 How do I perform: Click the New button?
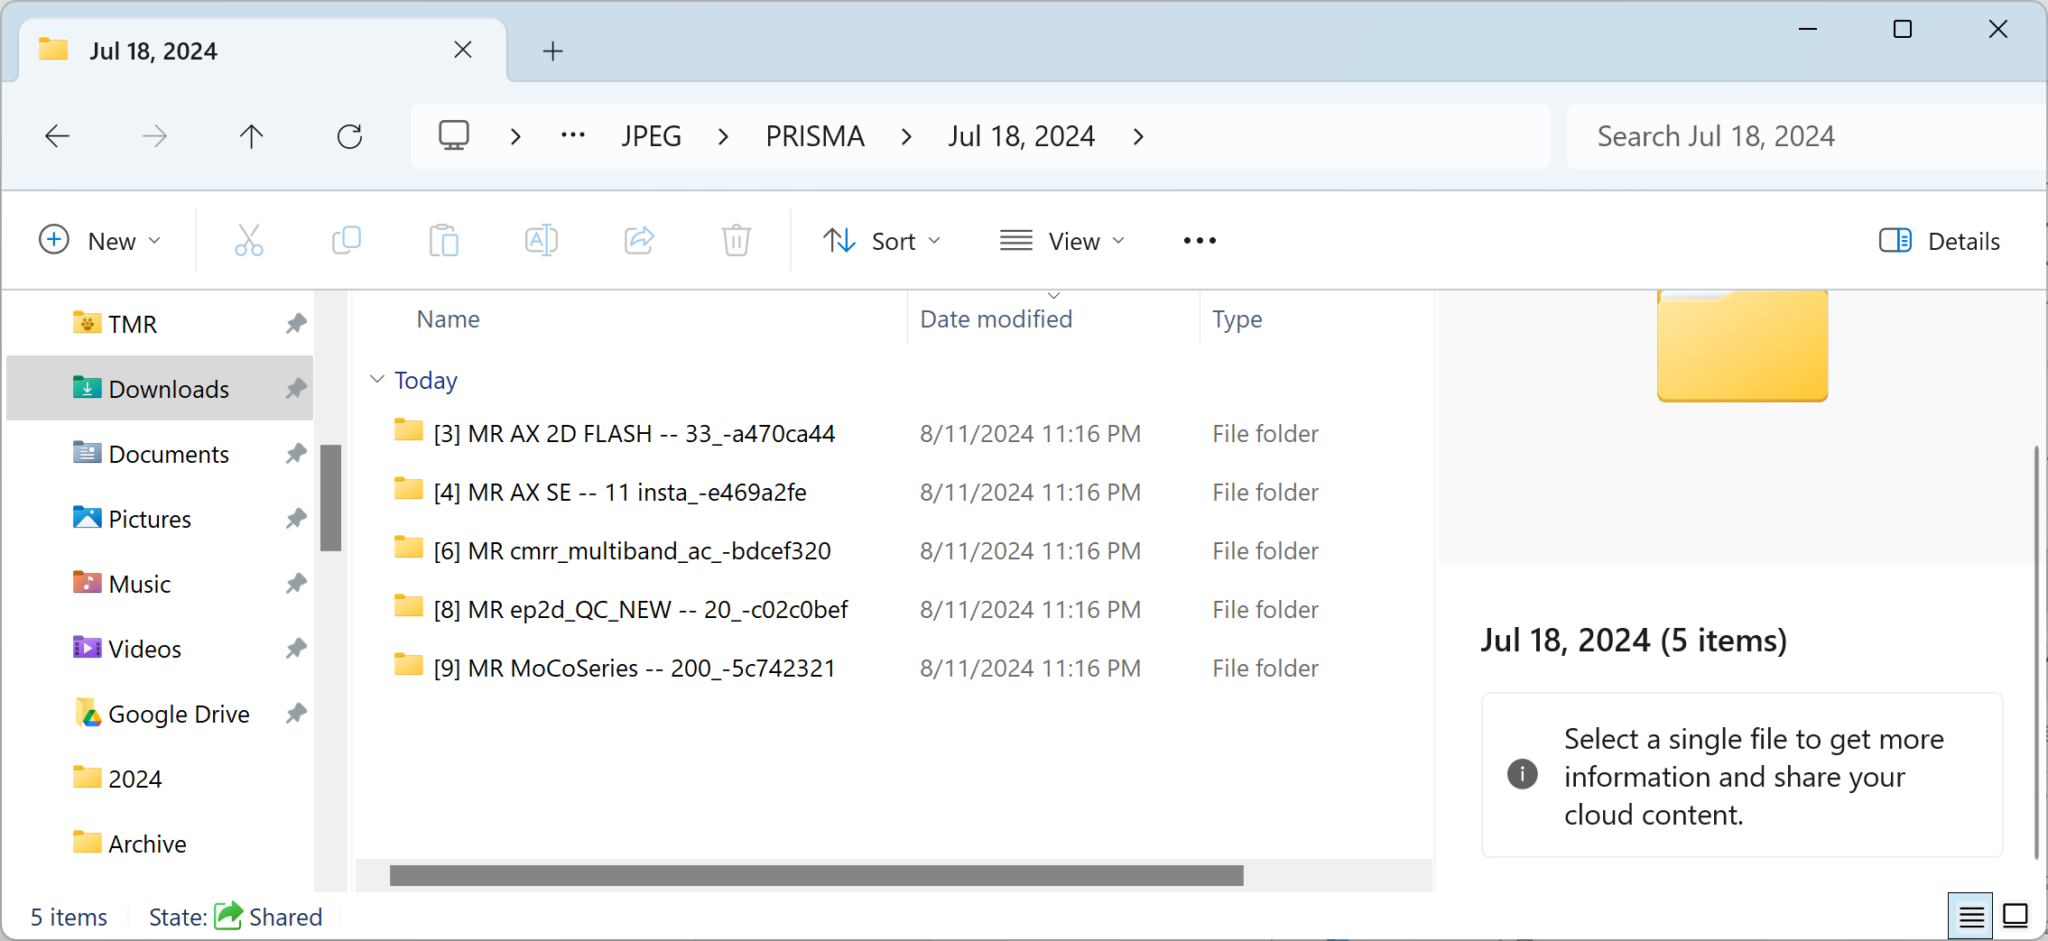click(x=99, y=241)
